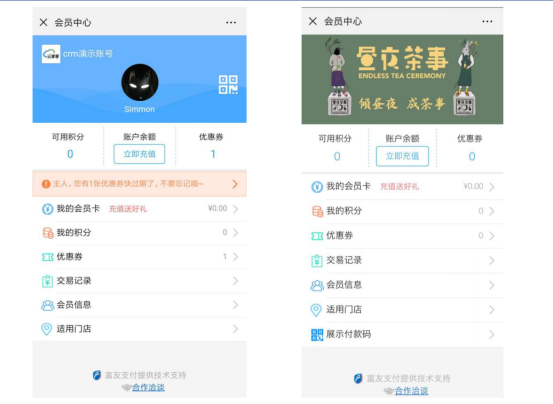Tap 富友支付 logo in right footer
Image resolution: width=553 pixels, height=404 pixels.
pyautogui.click(x=358, y=379)
